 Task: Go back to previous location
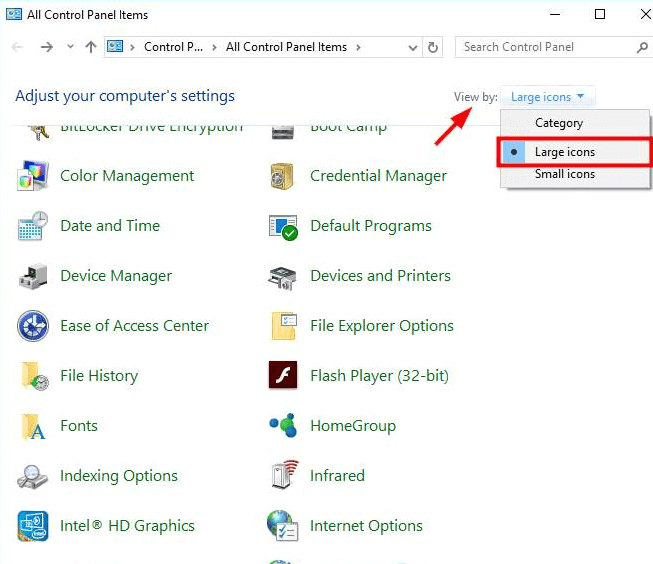pyautogui.click(x=17, y=47)
